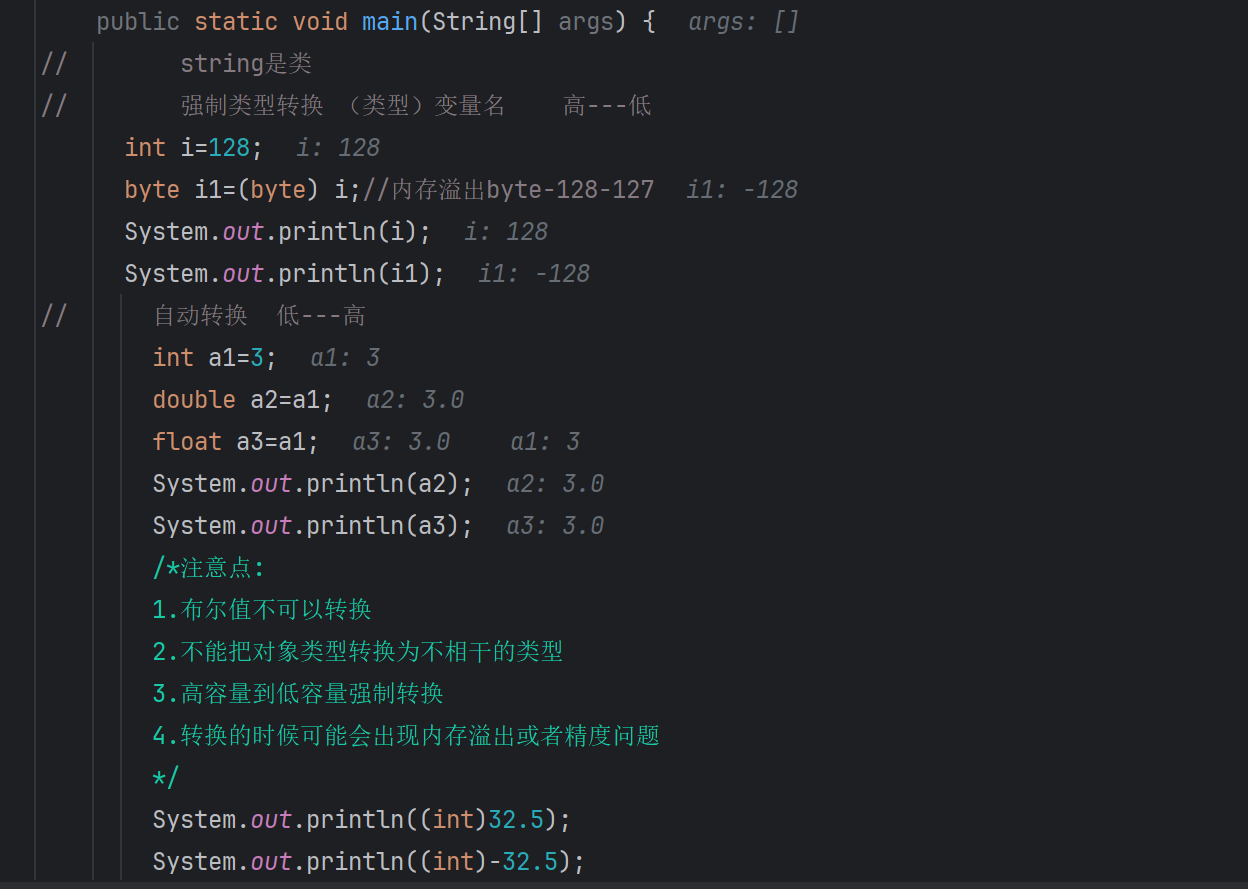This screenshot has width=1248, height=889.
Task: Select the inline hint args: []
Action: click(742, 20)
